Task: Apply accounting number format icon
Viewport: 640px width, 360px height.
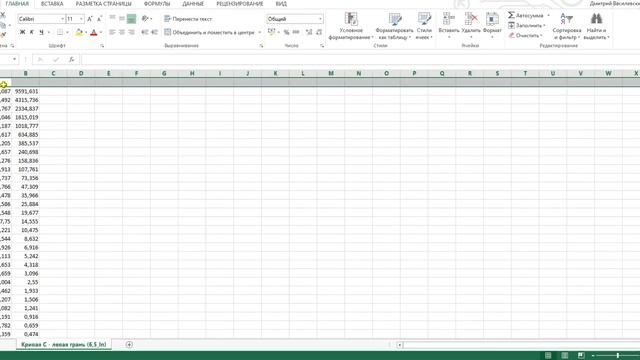Action: click(x=271, y=32)
